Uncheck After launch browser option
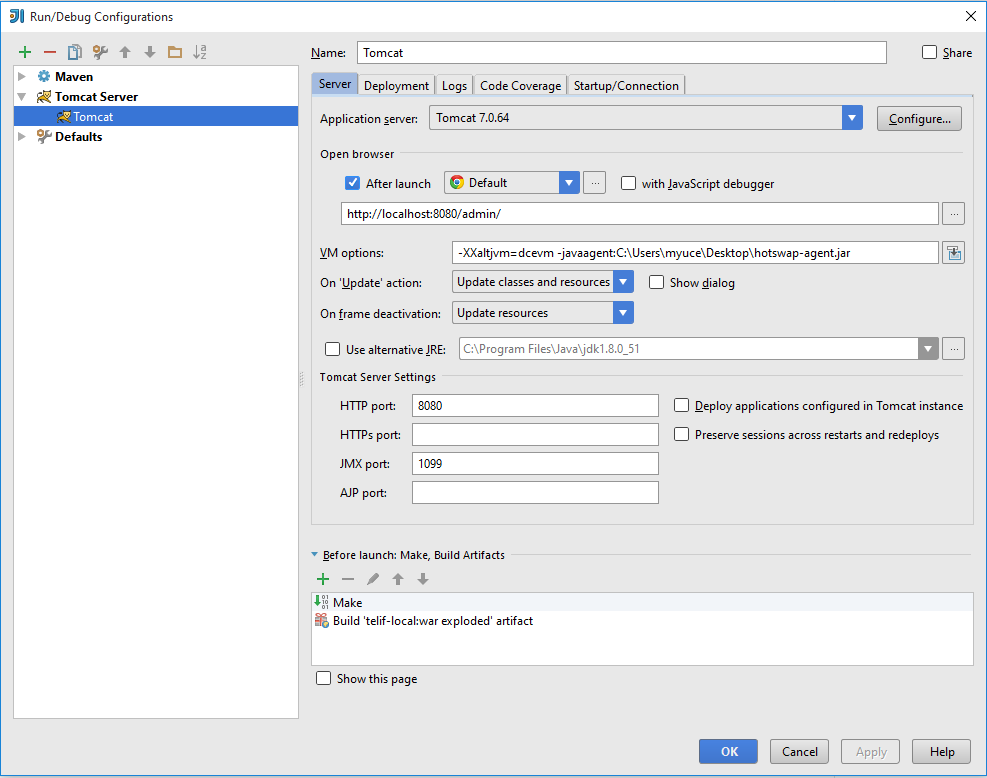The width and height of the screenshot is (987, 778). (x=352, y=183)
